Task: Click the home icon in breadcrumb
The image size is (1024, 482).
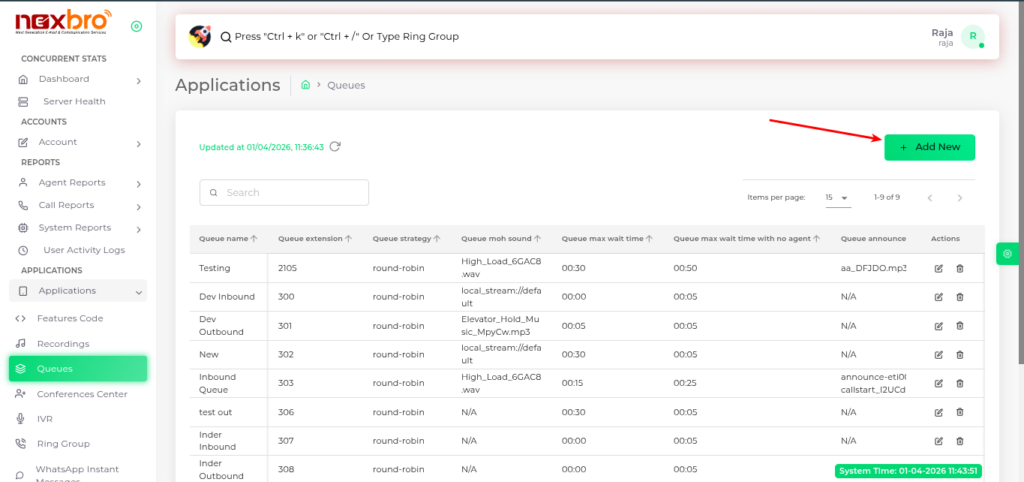Action: pos(305,85)
